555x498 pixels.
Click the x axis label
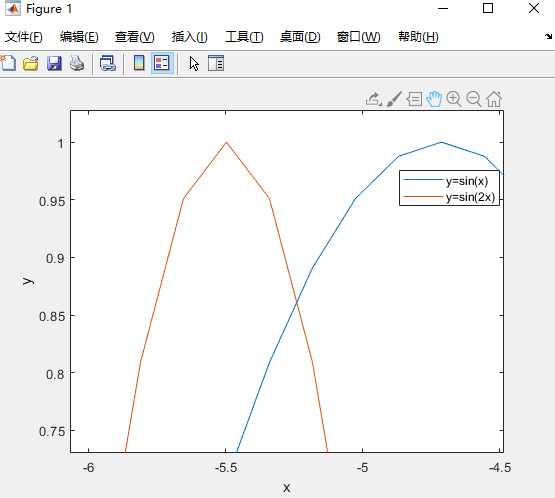(287, 488)
